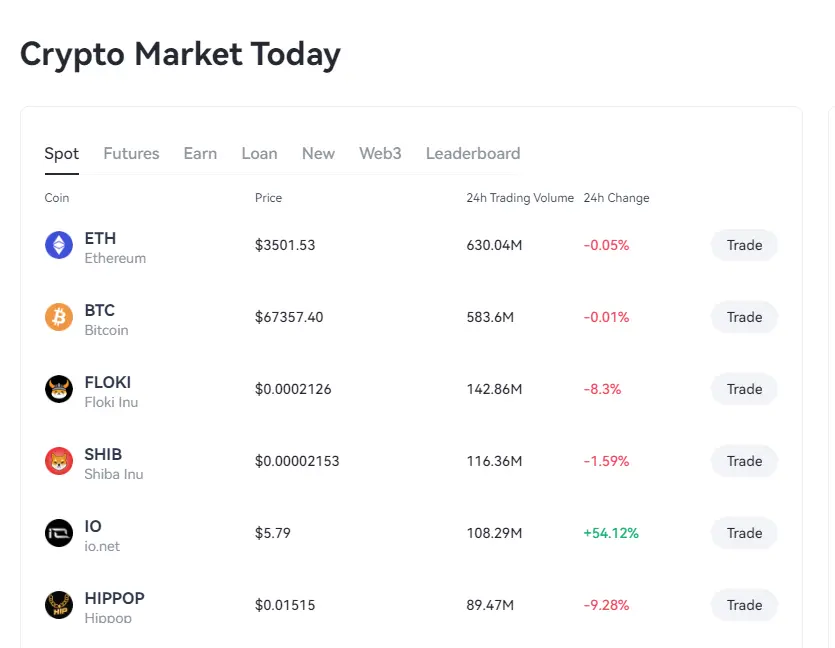Open the Web3 tab
Viewport: 835px width, 648px height.
coord(380,153)
